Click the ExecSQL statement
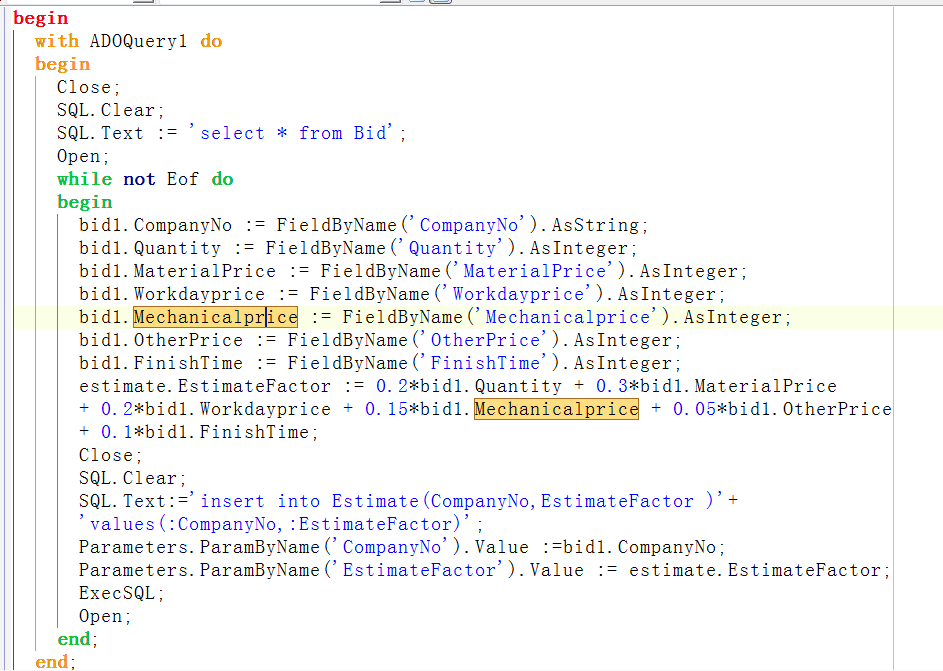 click(121, 593)
